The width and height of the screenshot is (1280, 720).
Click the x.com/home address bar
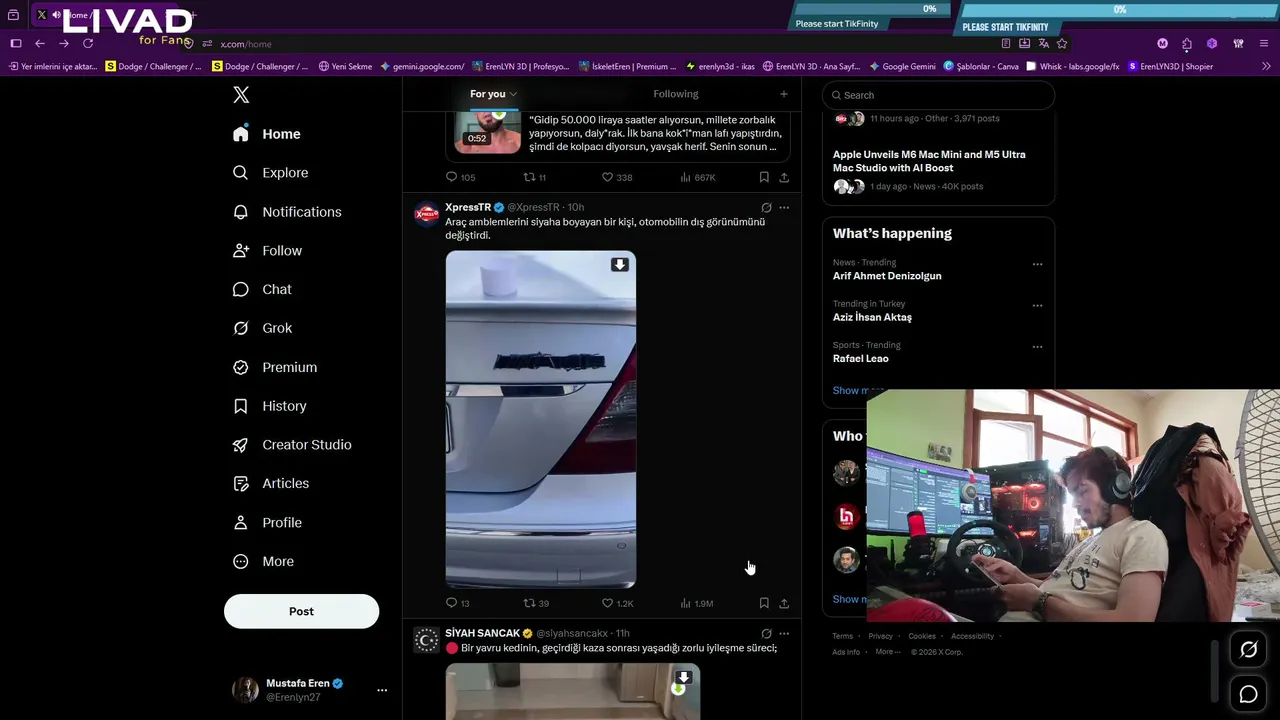[x=246, y=44]
